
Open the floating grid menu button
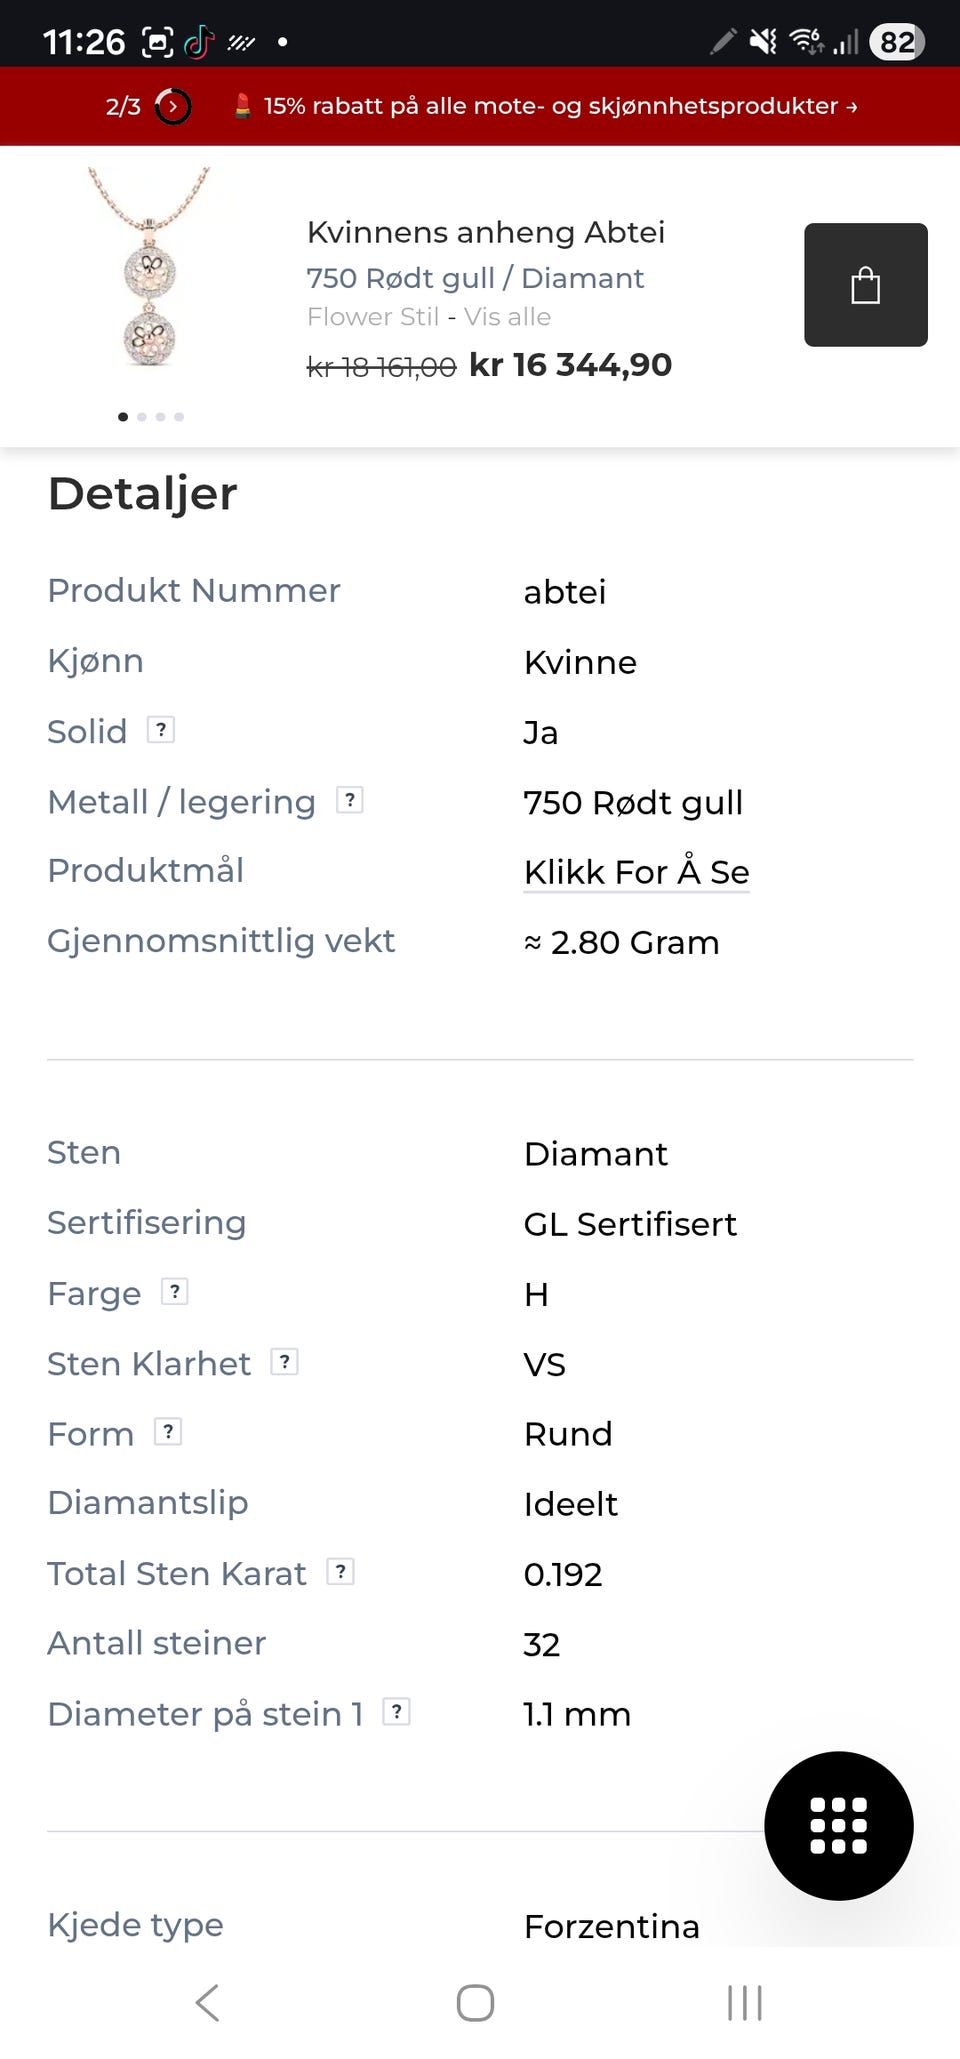coord(838,1825)
